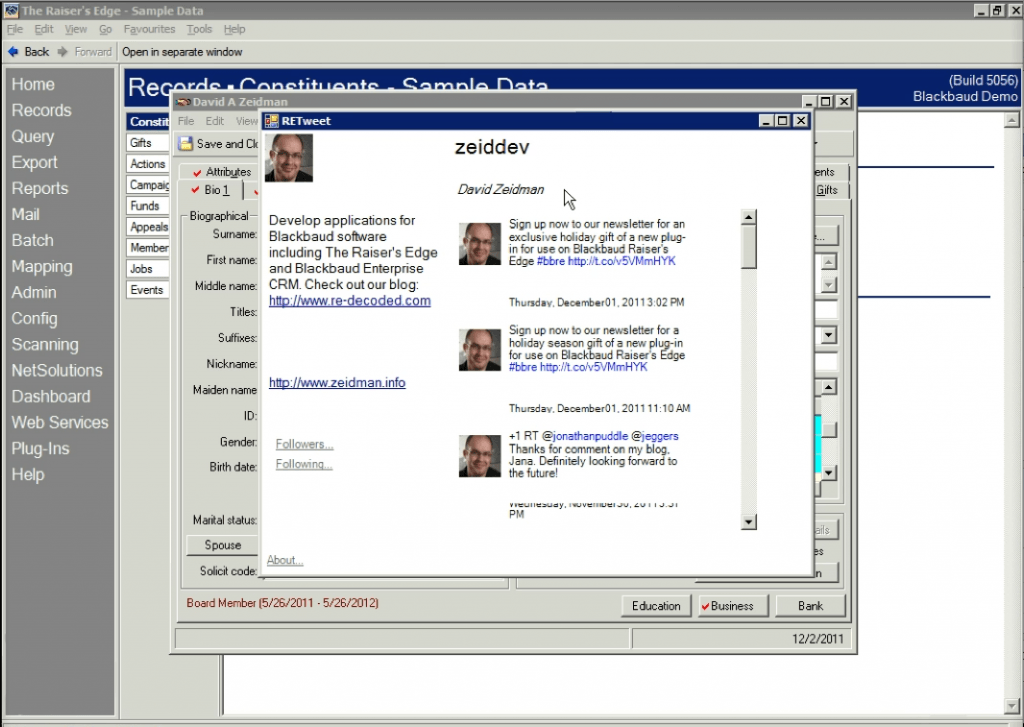Open the re-decoded.com blog link
Screen dimensions: 1024x727
pos(349,300)
